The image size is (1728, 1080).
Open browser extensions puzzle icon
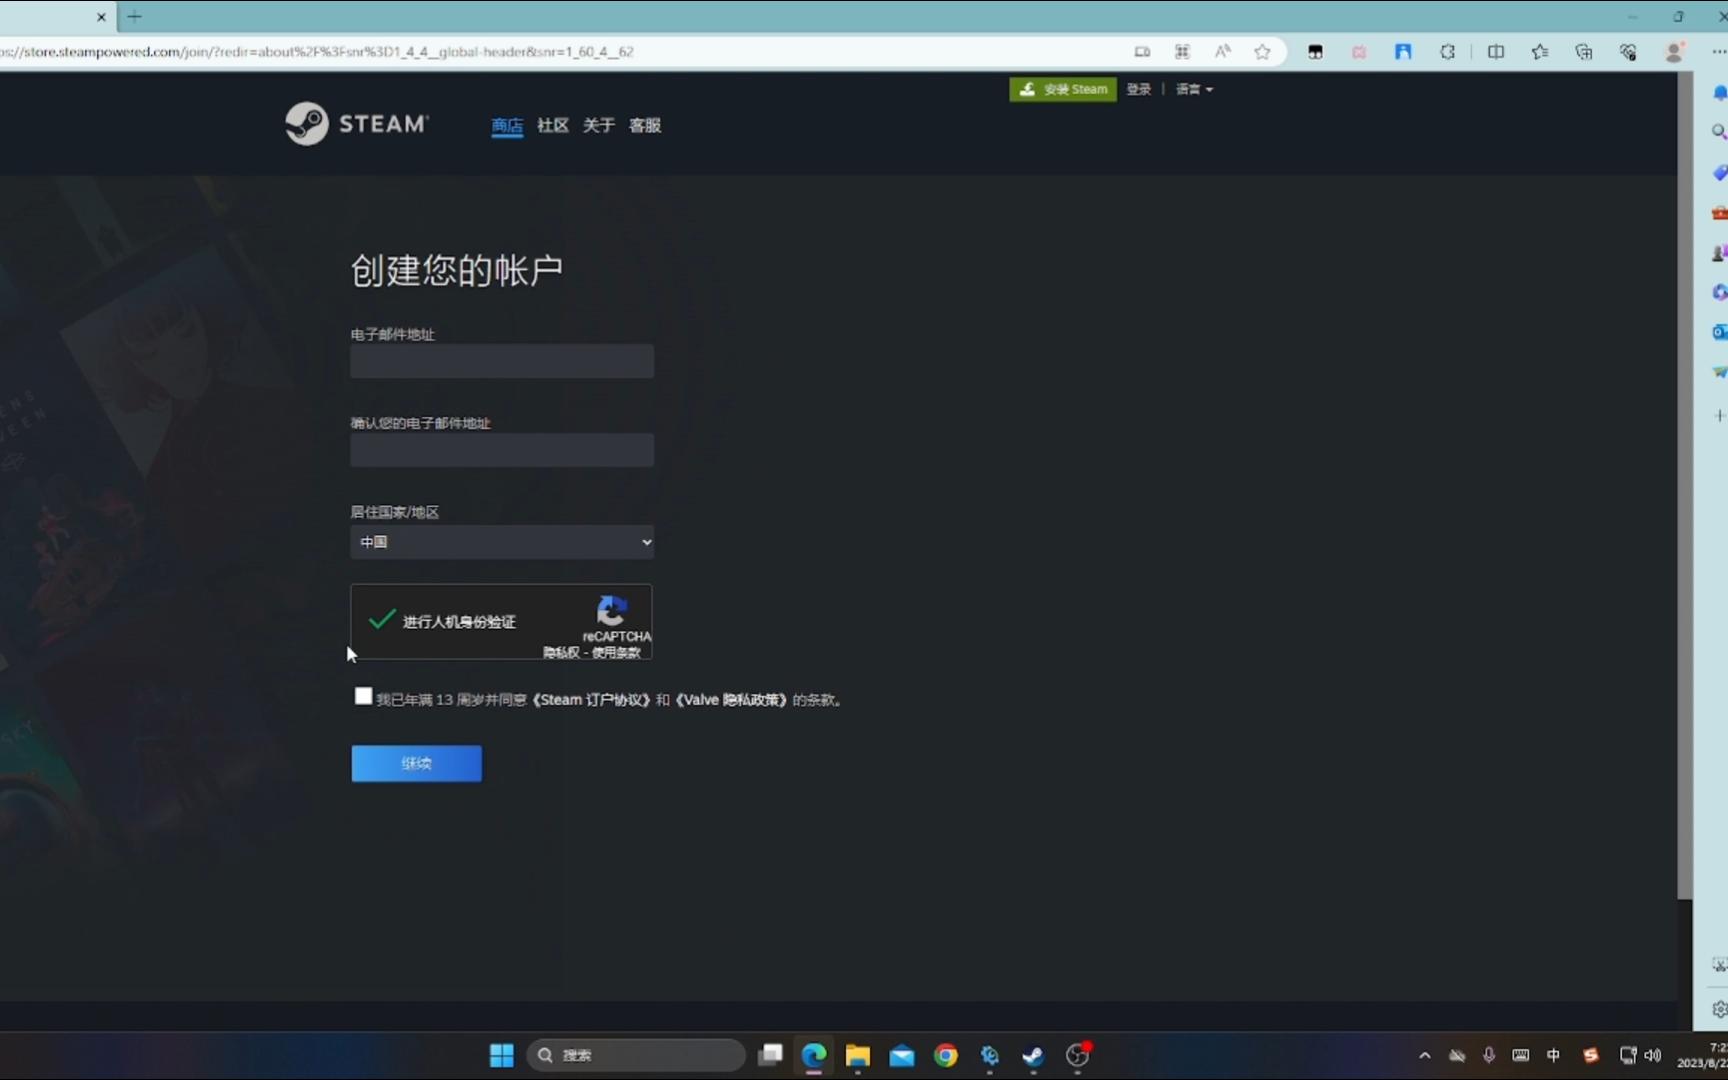coord(1447,52)
